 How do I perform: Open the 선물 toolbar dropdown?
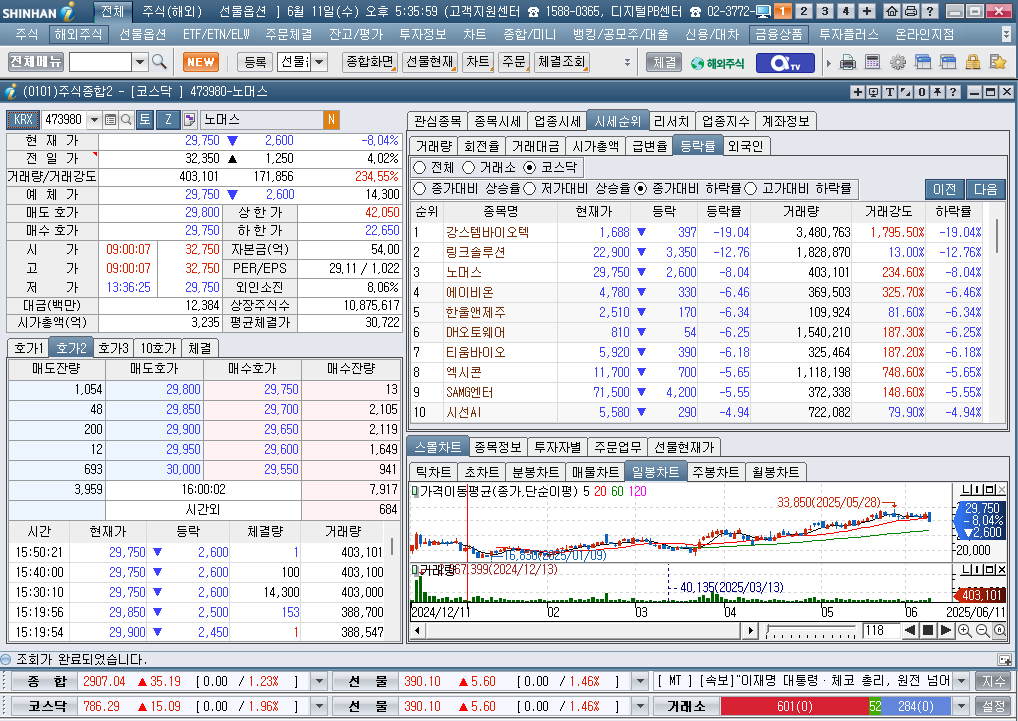coord(319,62)
